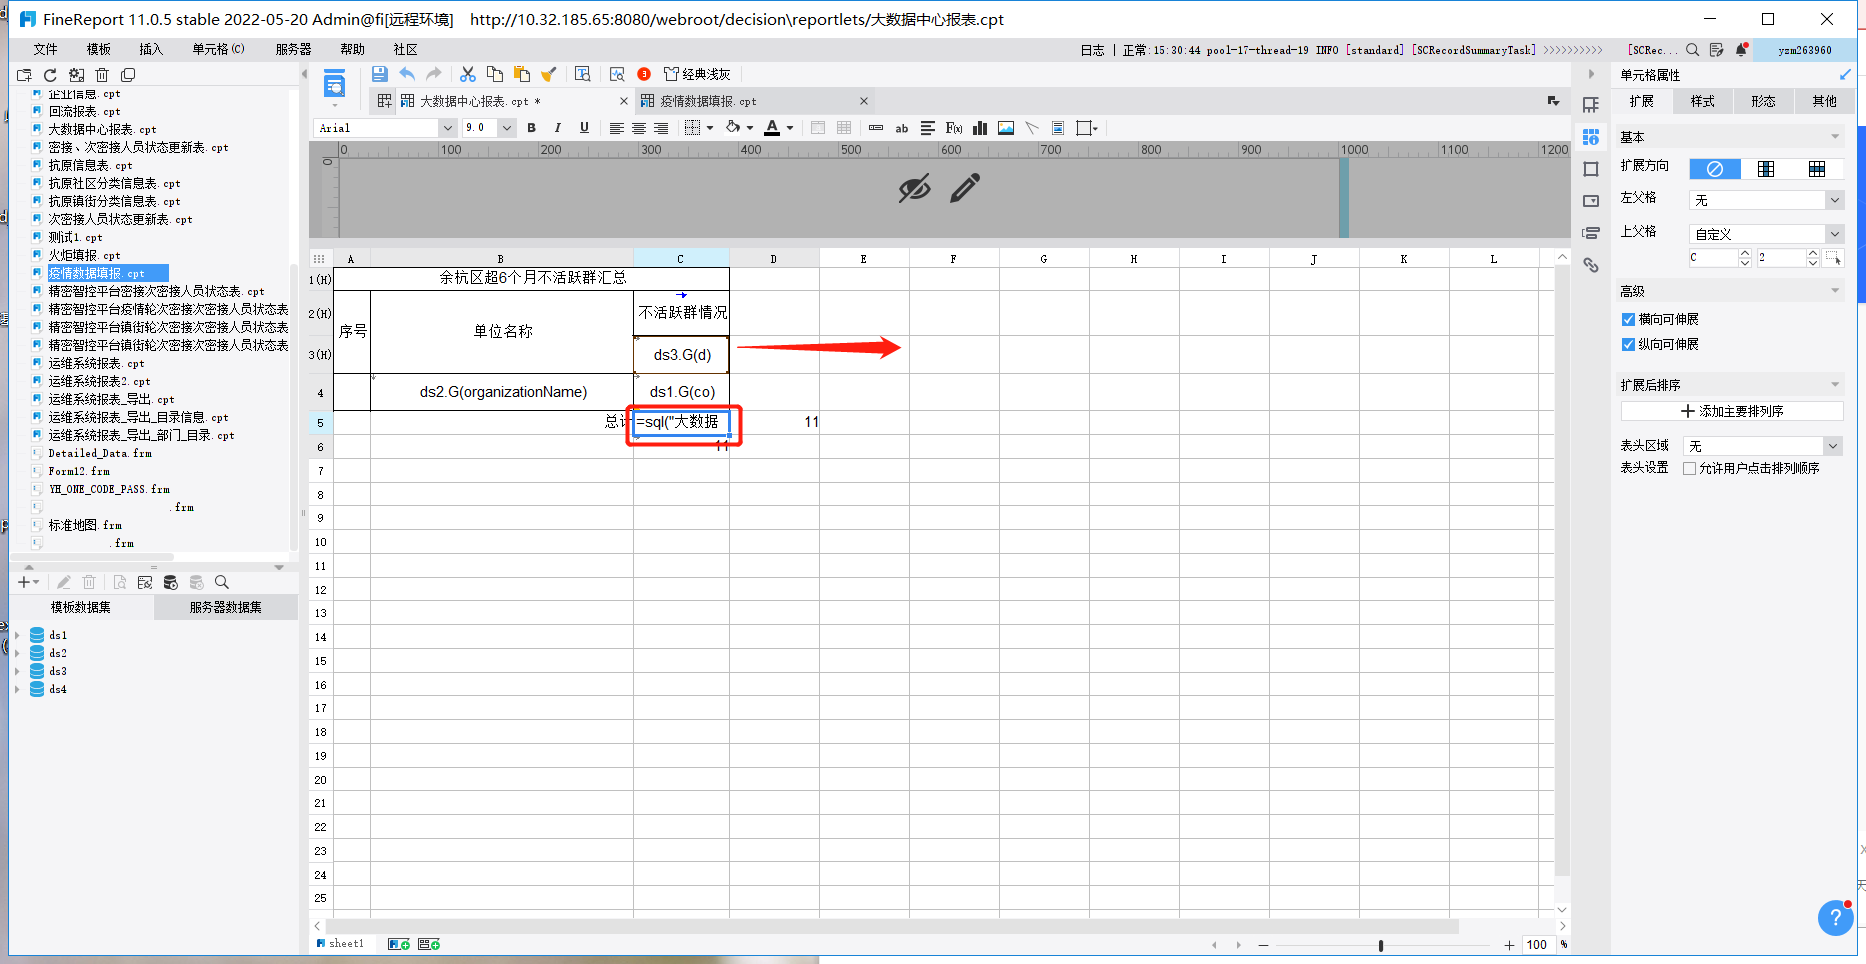Screen dimensions: 1866x964
Task: Click the zoom percentage field showing 100
Action: point(1537,945)
